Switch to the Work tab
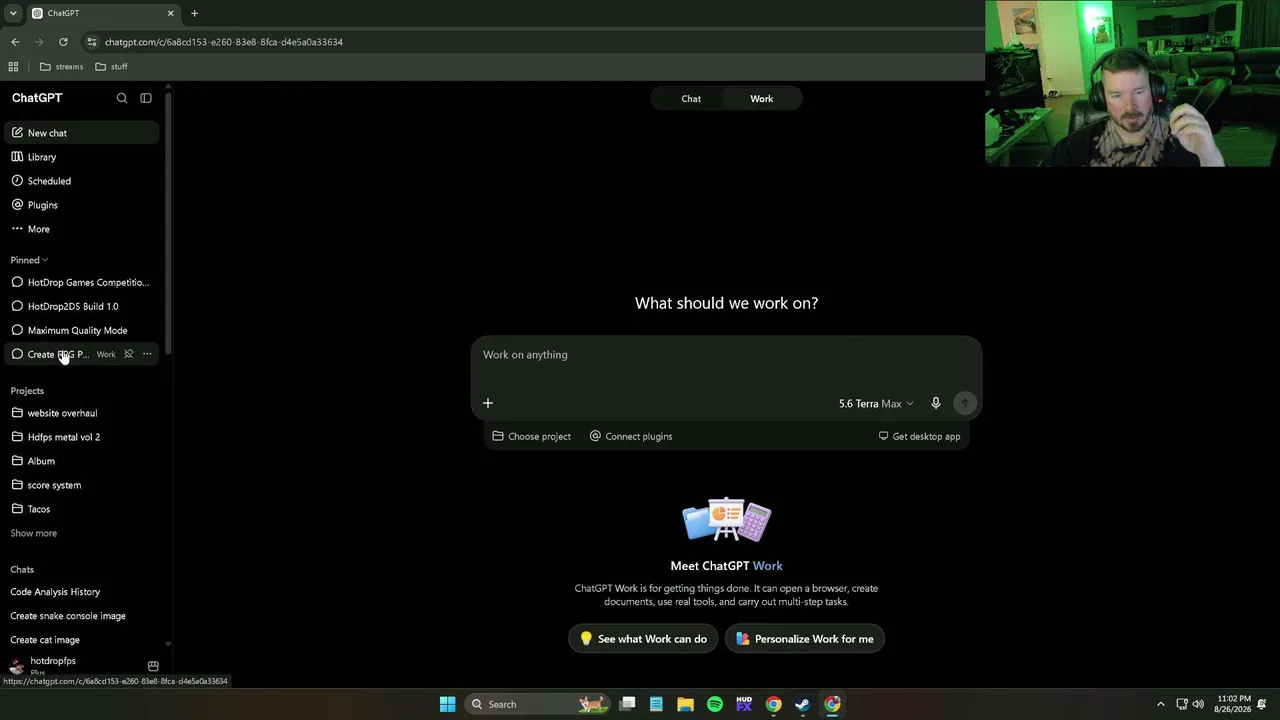This screenshot has width=1280, height=720. [762, 99]
